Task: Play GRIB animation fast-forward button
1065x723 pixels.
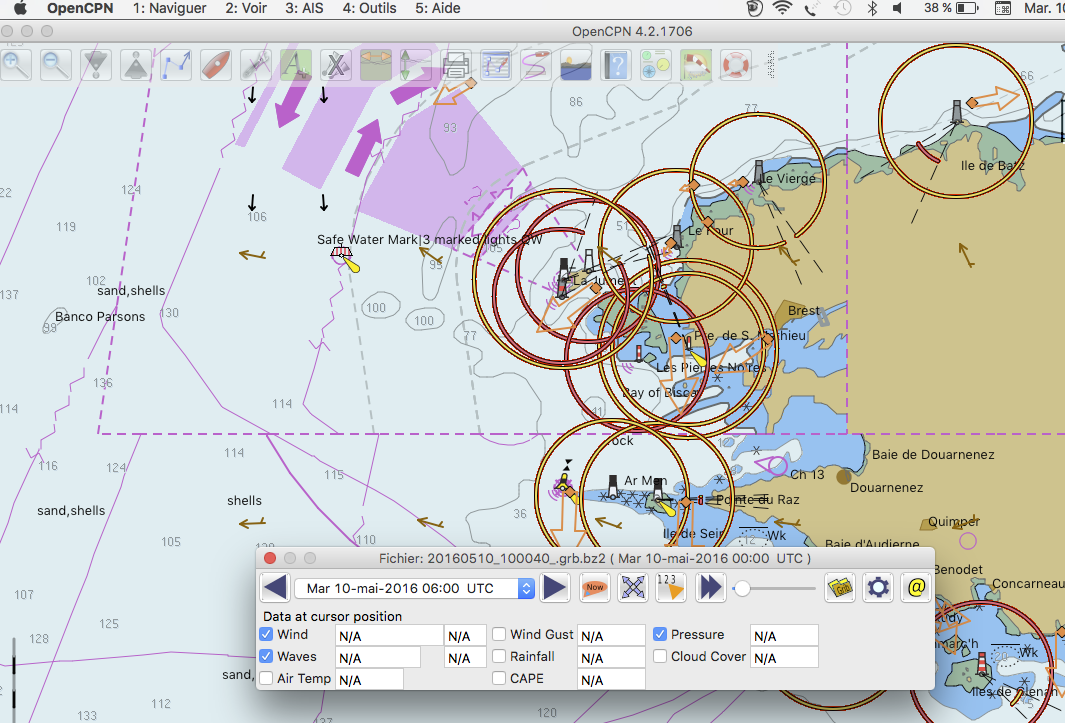Action: pyautogui.click(x=710, y=588)
